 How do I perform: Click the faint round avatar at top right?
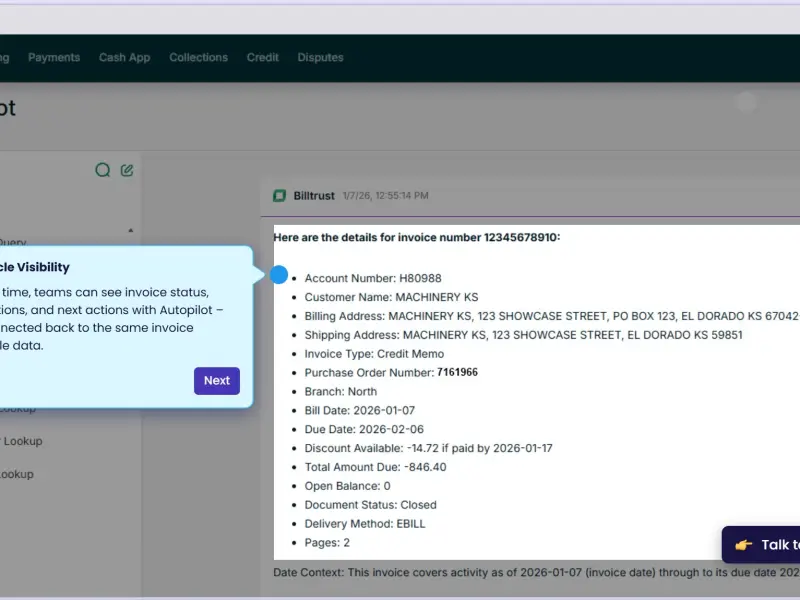tap(746, 103)
